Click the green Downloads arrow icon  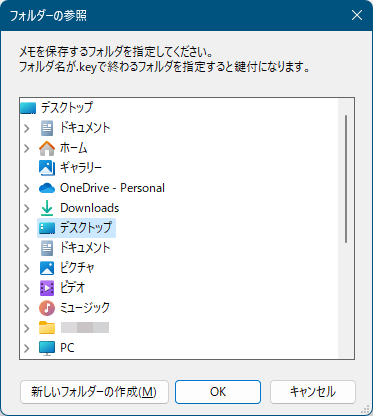click(x=47, y=208)
